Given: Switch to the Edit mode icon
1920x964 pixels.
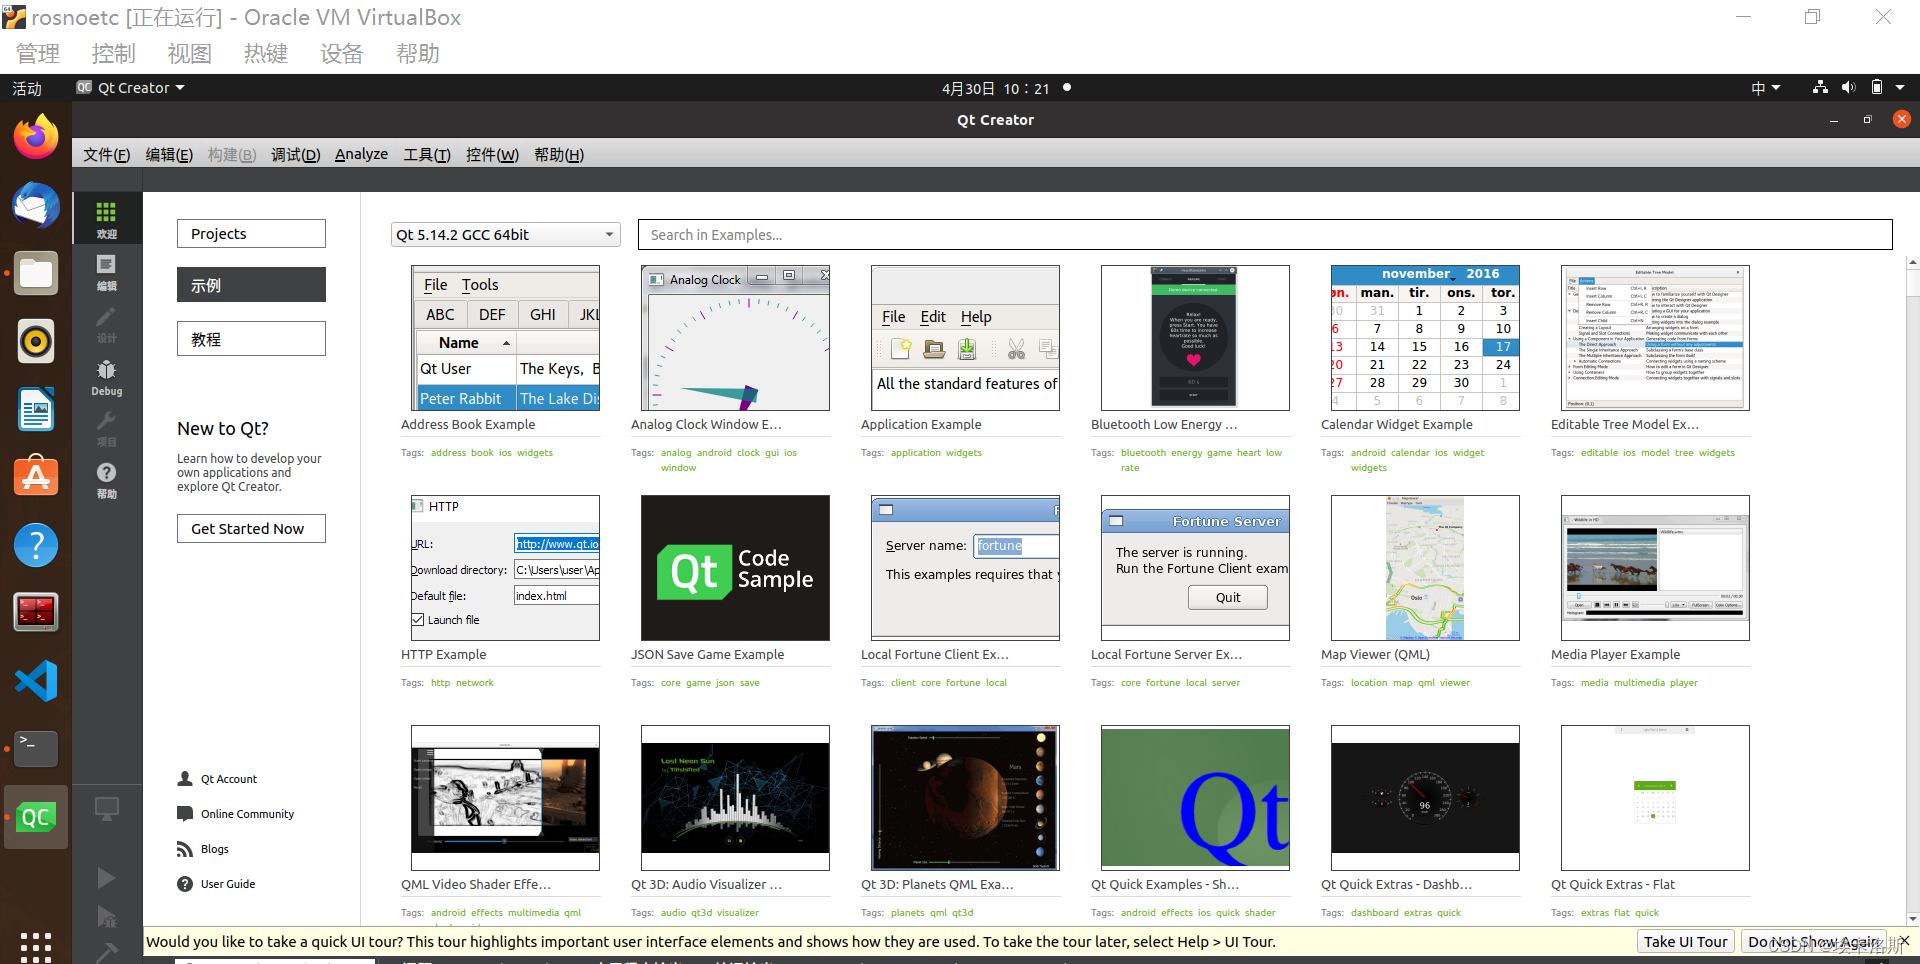Looking at the screenshot, I should (106, 271).
